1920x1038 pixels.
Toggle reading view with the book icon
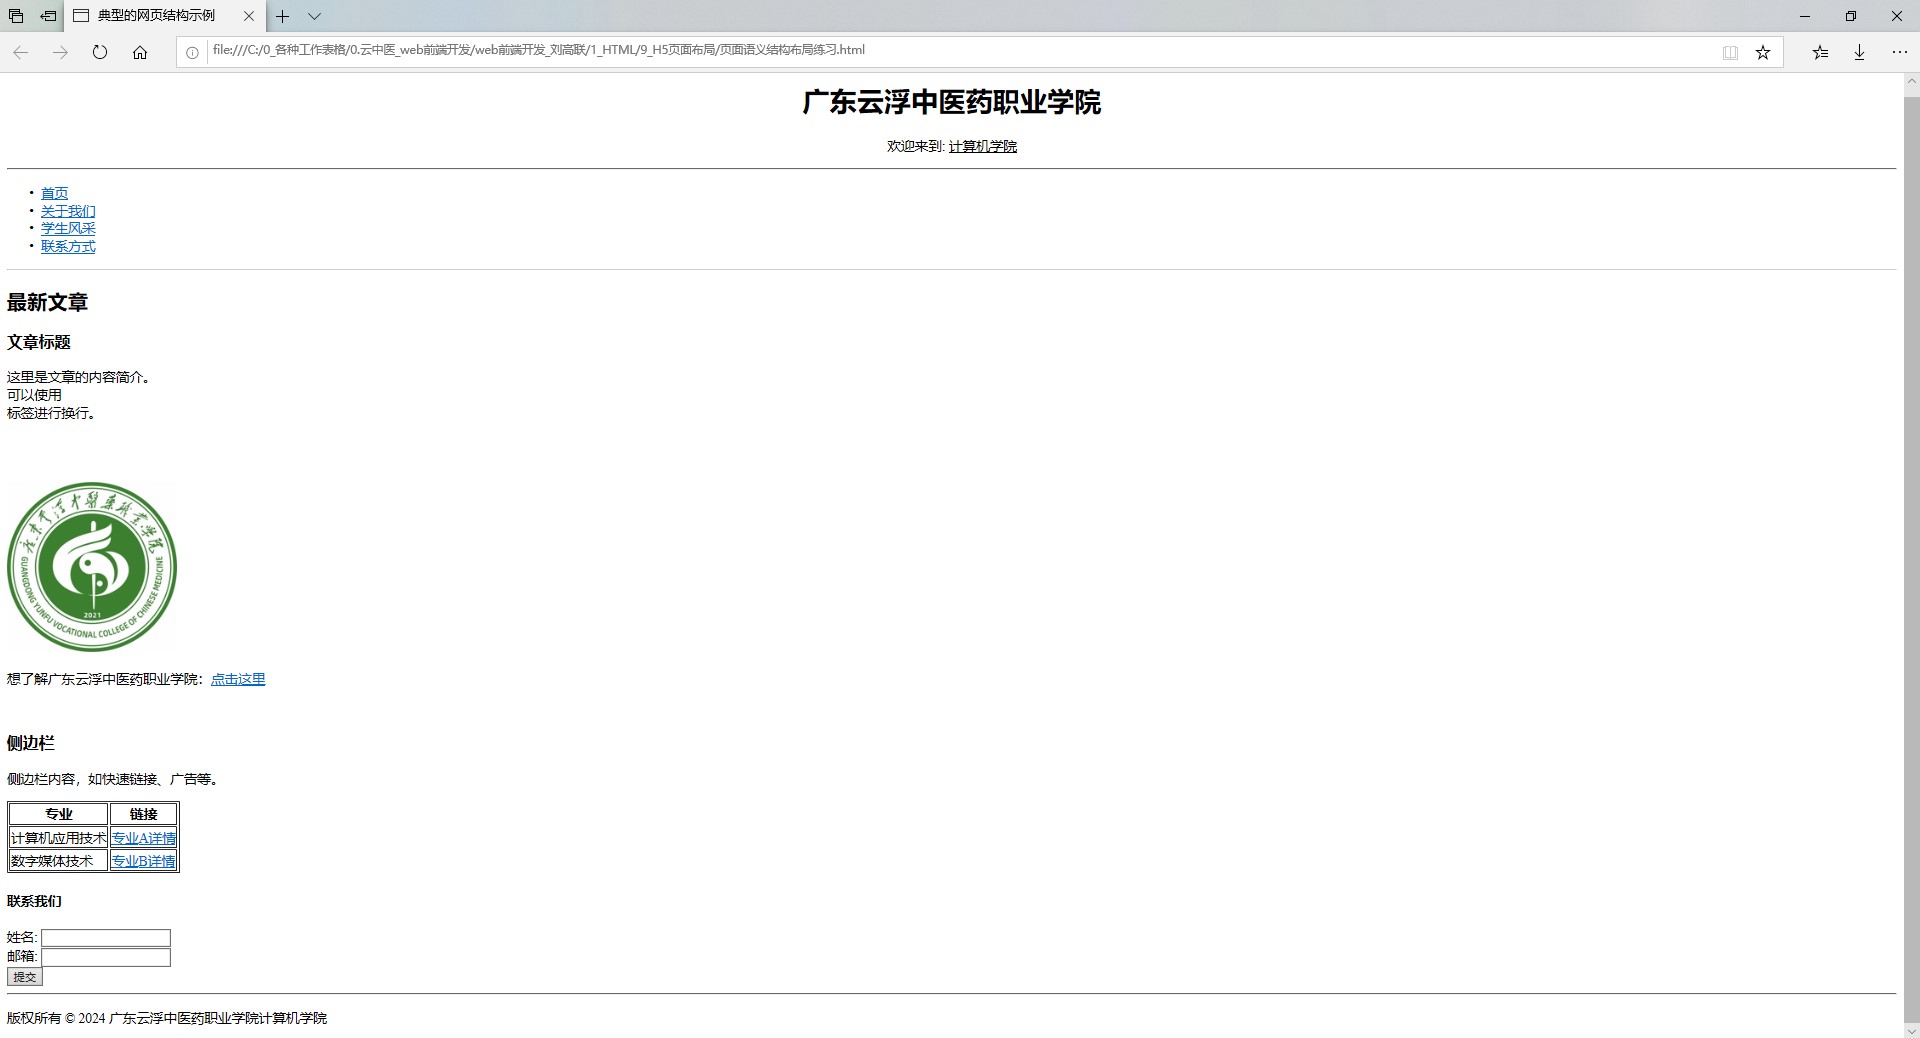click(x=1730, y=52)
